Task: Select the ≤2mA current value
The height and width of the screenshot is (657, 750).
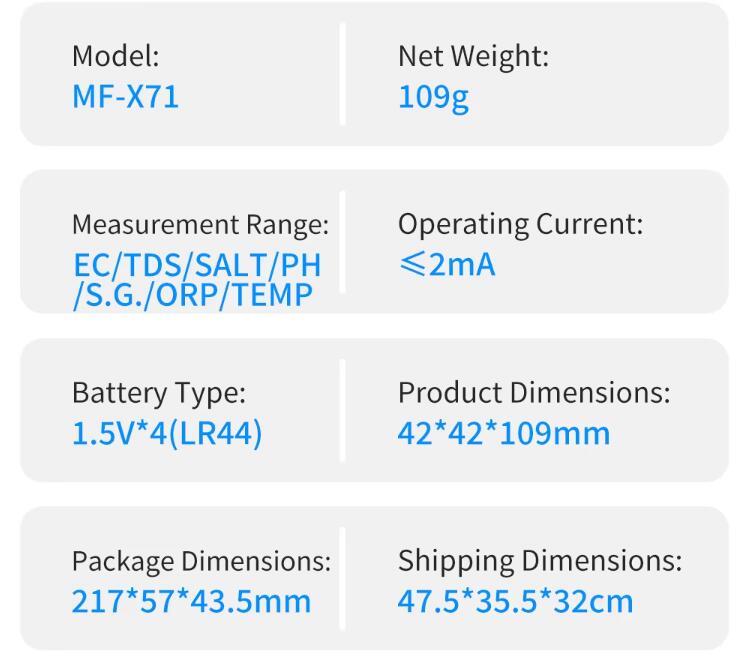Action: tap(446, 265)
